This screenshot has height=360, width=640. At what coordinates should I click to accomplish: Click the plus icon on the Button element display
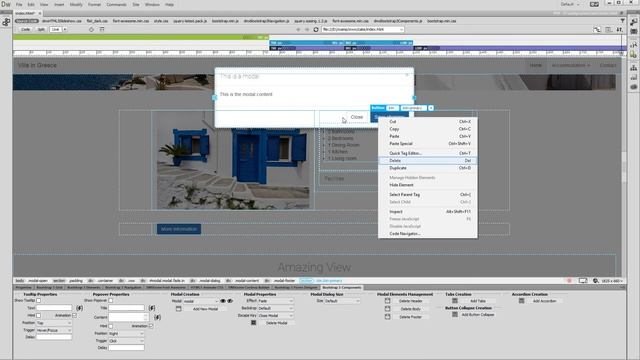point(431,108)
